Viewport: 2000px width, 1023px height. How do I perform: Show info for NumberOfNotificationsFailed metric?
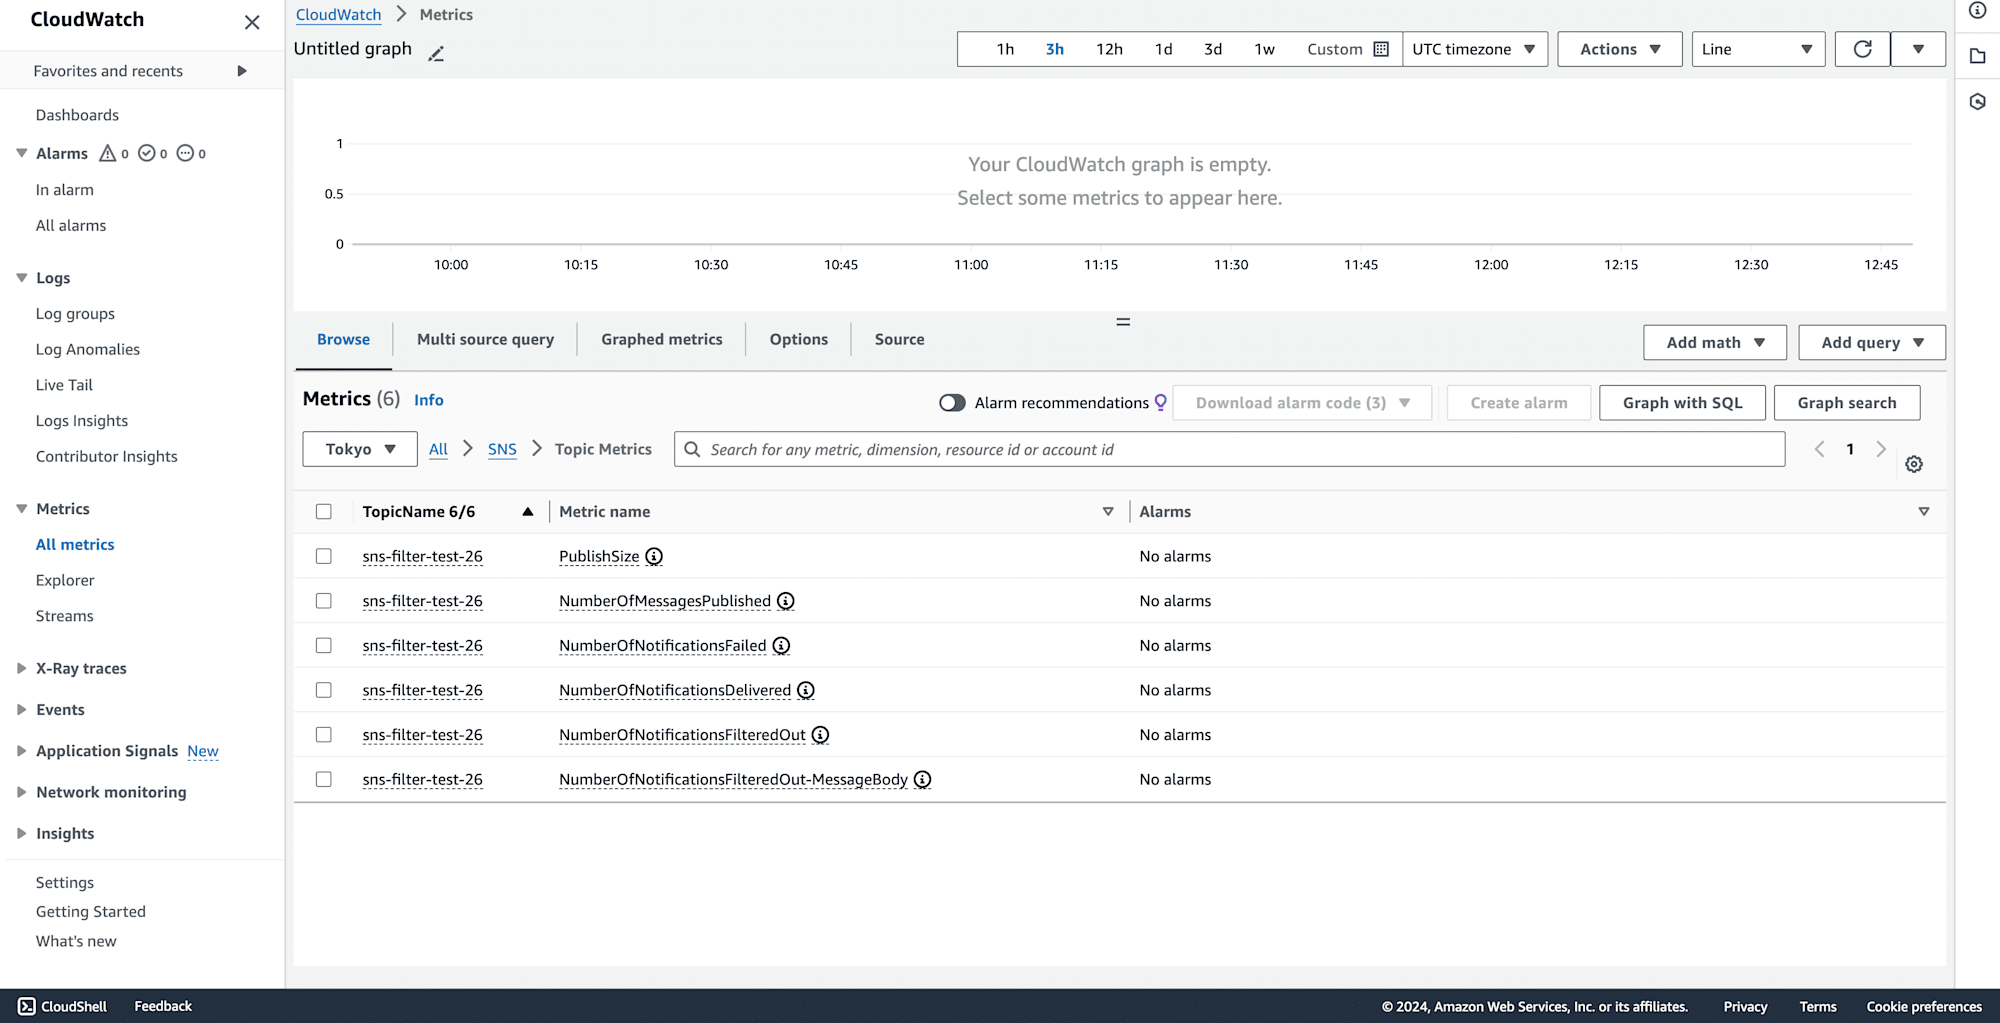click(782, 646)
